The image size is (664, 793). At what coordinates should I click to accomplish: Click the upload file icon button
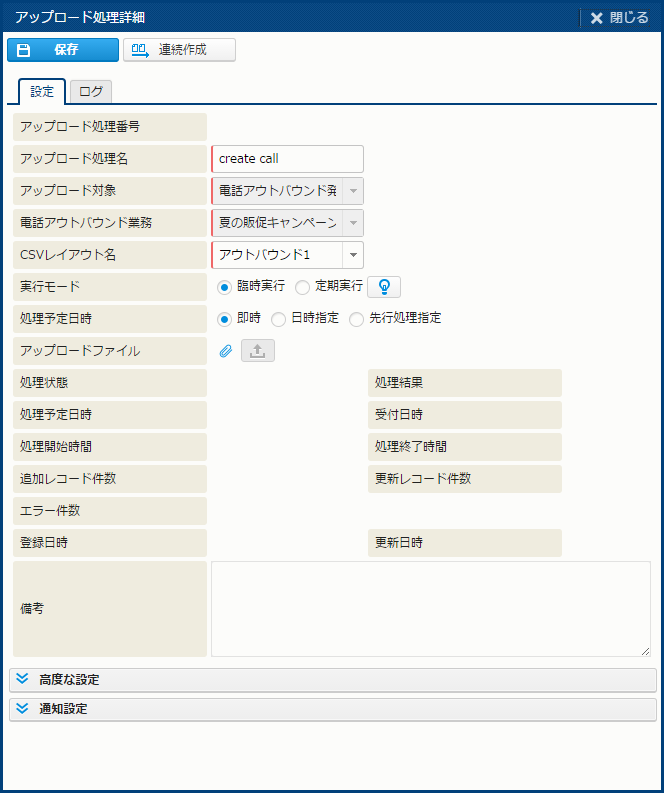(257, 351)
